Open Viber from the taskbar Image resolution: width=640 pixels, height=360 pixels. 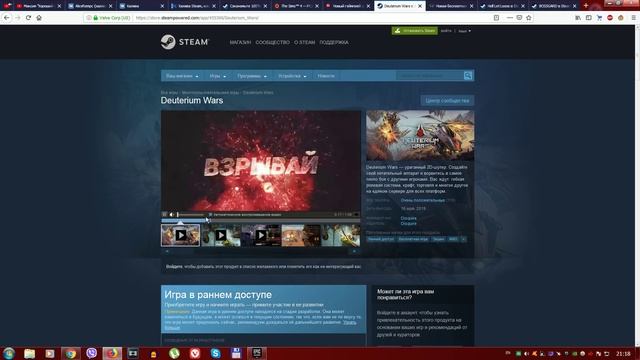click(x=91, y=353)
